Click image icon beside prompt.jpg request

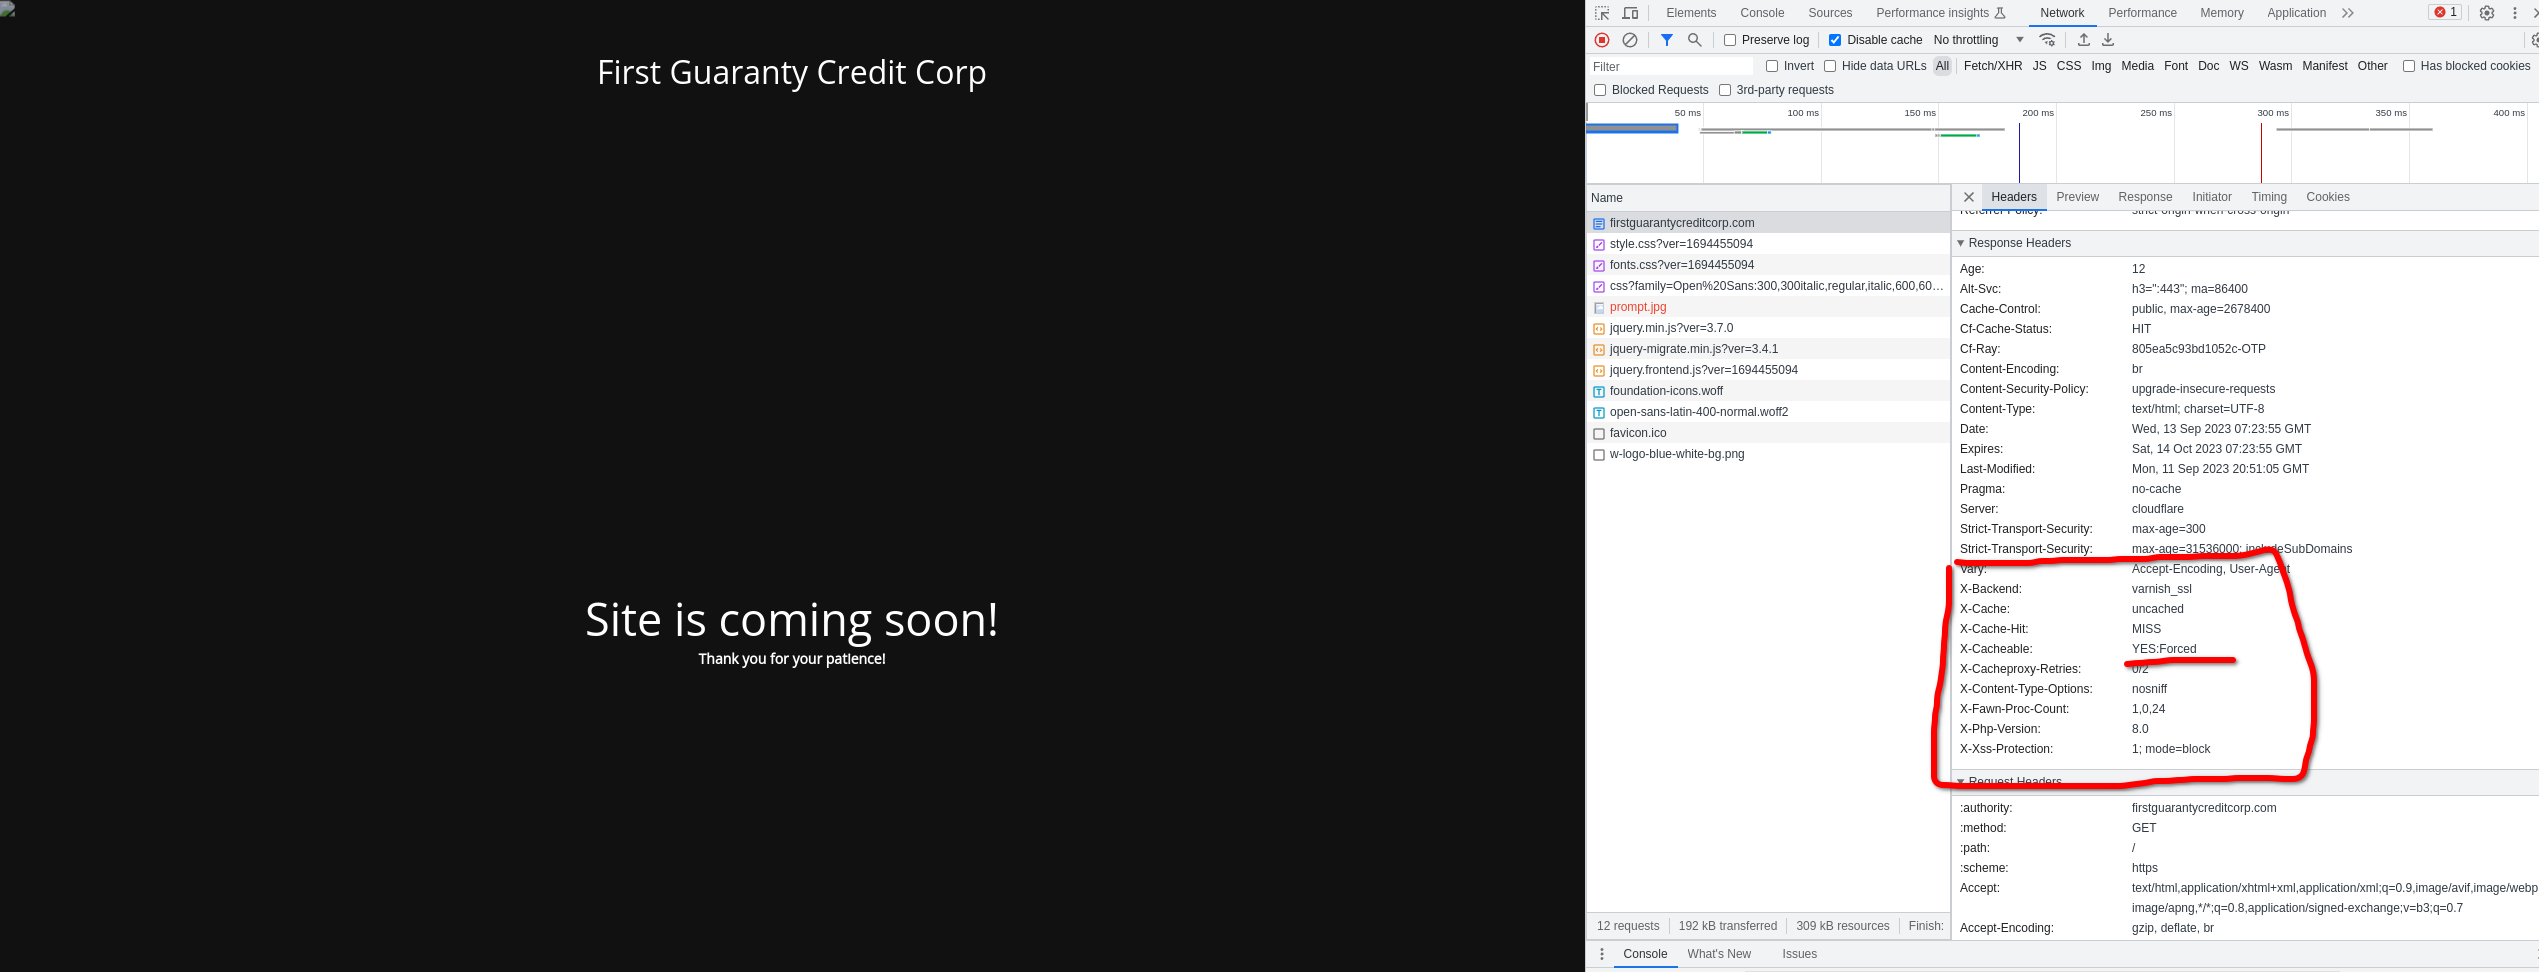point(1599,308)
